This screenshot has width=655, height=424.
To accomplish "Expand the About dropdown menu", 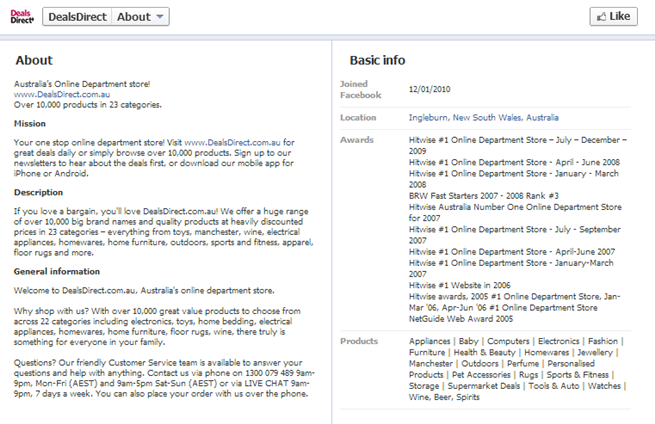I will click(140, 17).
